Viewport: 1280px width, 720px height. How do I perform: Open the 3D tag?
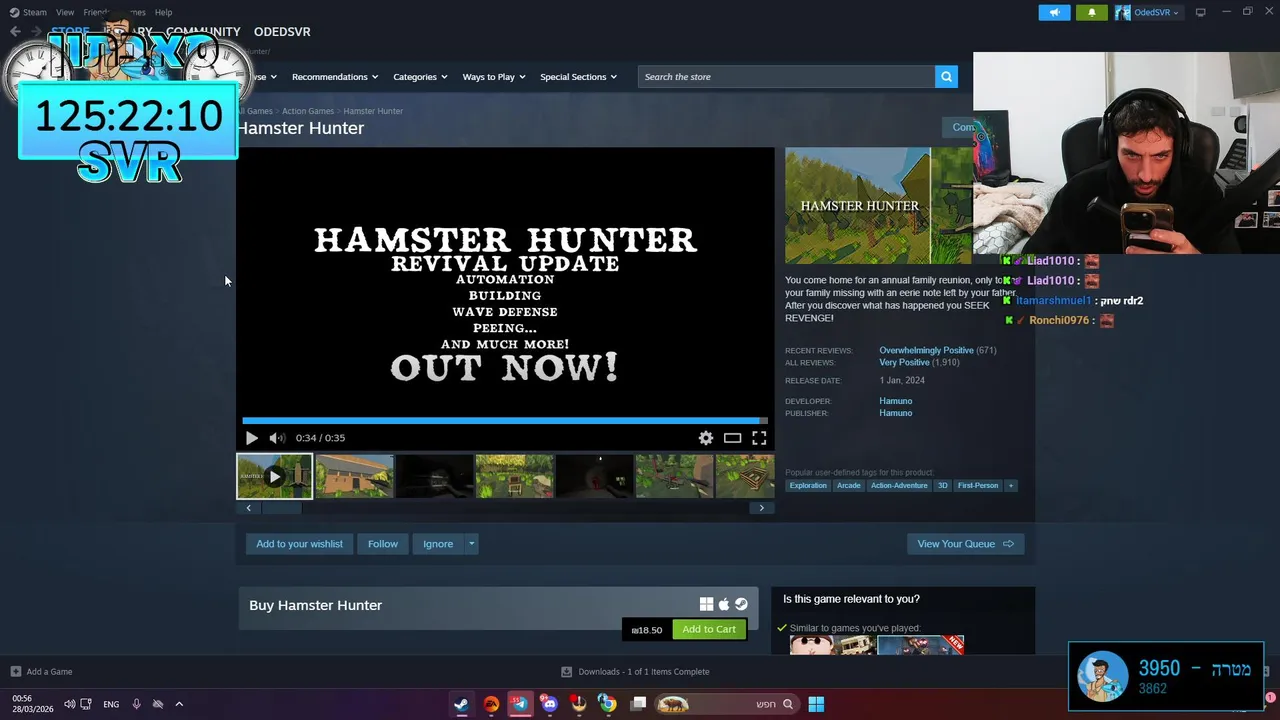[942, 486]
